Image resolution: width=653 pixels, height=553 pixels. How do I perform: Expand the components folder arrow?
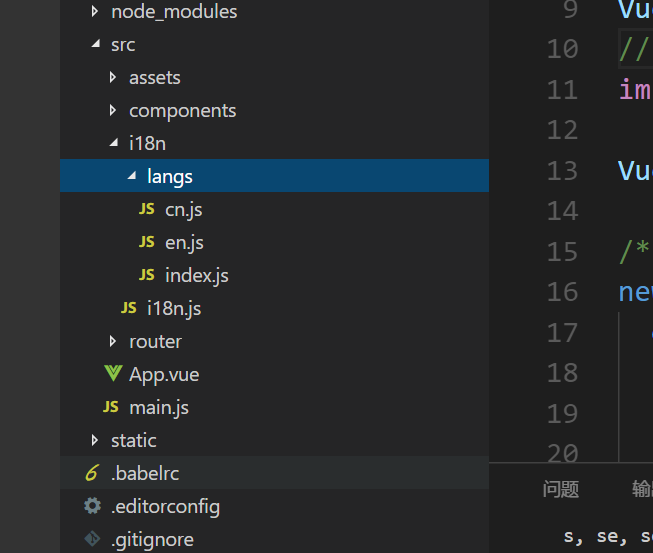tap(113, 110)
